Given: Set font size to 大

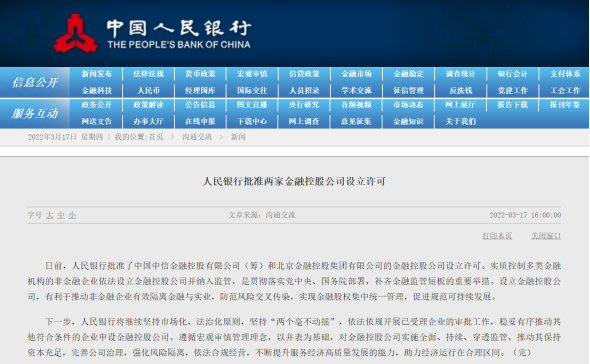Looking at the screenshot, I should tap(50, 215).
